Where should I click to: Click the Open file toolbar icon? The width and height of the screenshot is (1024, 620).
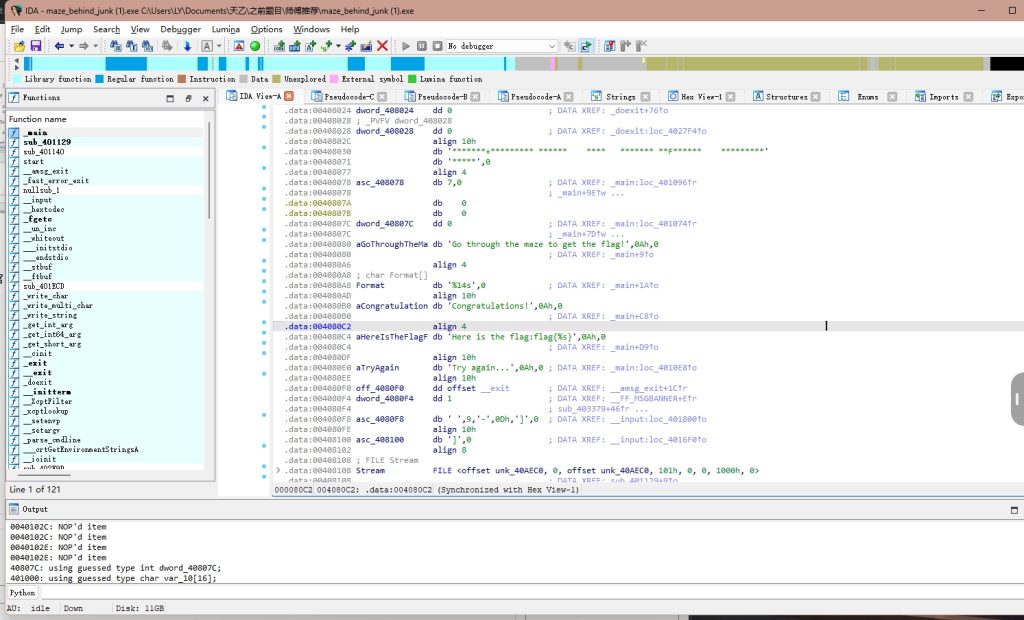pos(20,46)
